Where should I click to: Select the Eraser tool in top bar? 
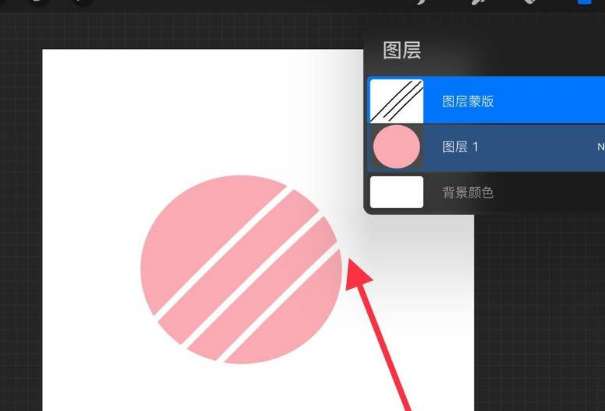530,2
